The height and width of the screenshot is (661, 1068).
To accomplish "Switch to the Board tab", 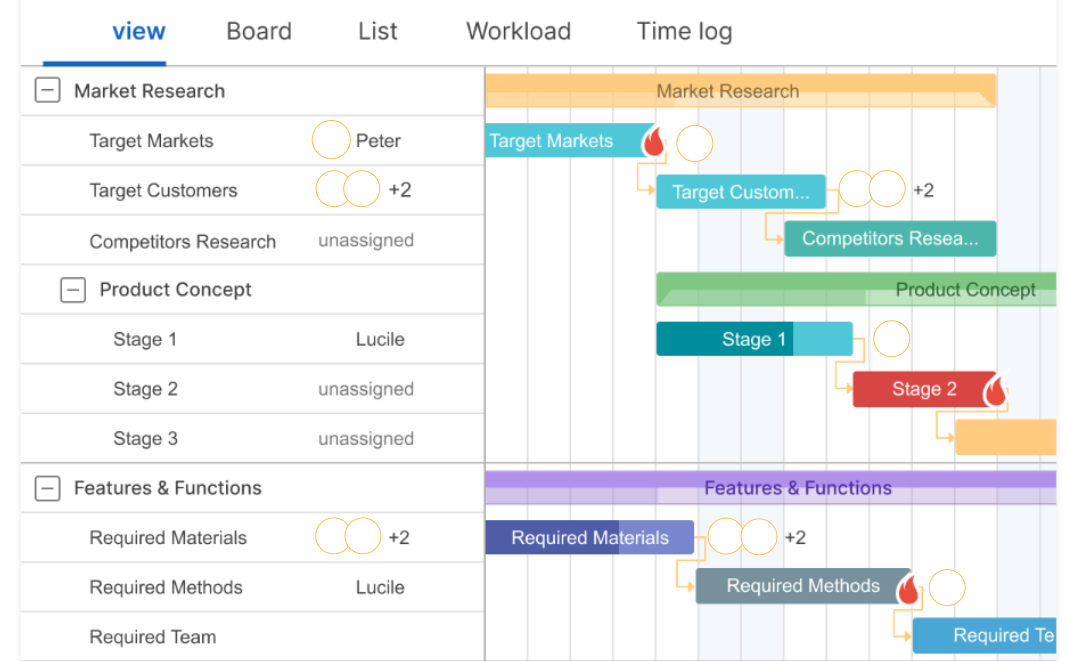I will [259, 31].
